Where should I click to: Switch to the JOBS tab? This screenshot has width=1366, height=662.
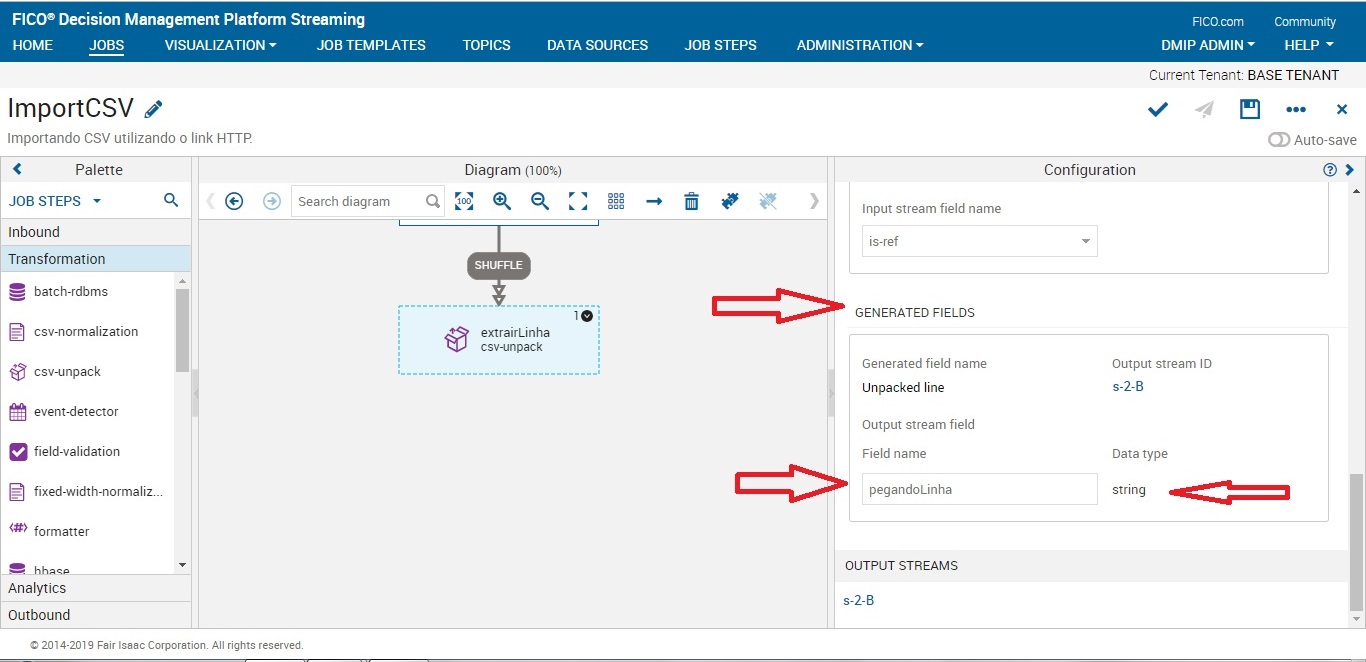click(x=106, y=45)
